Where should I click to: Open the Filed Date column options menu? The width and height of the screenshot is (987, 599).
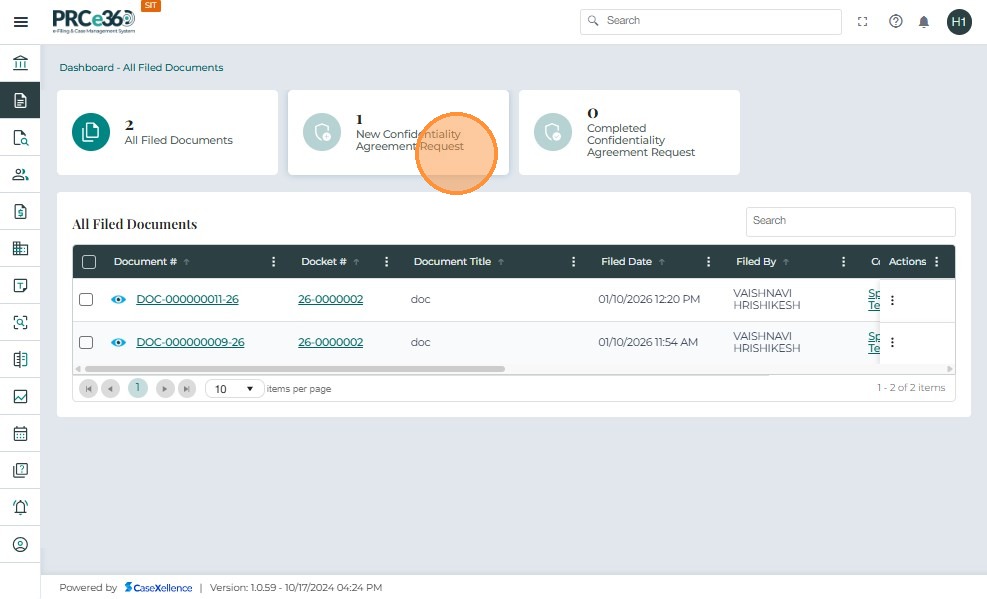pos(708,262)
